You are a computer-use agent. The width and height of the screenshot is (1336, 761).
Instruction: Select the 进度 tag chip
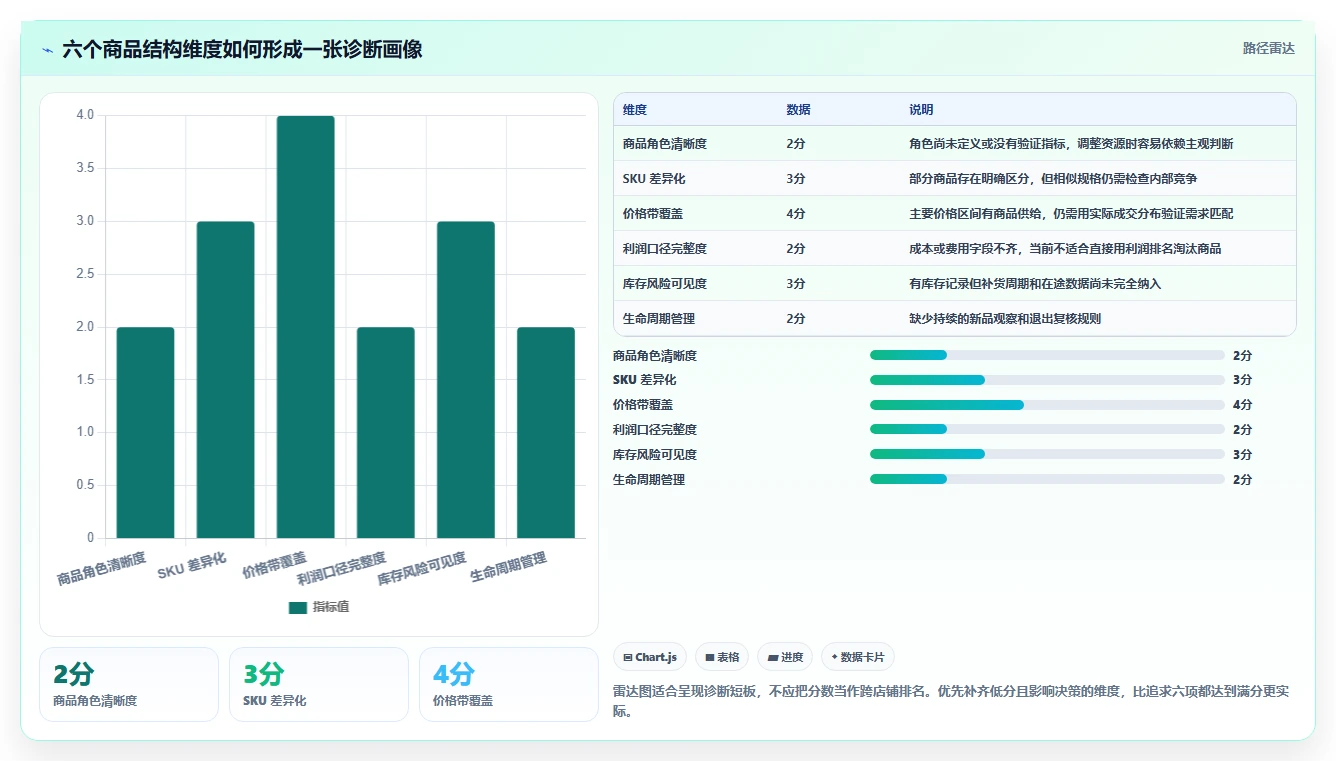point(785,657)
